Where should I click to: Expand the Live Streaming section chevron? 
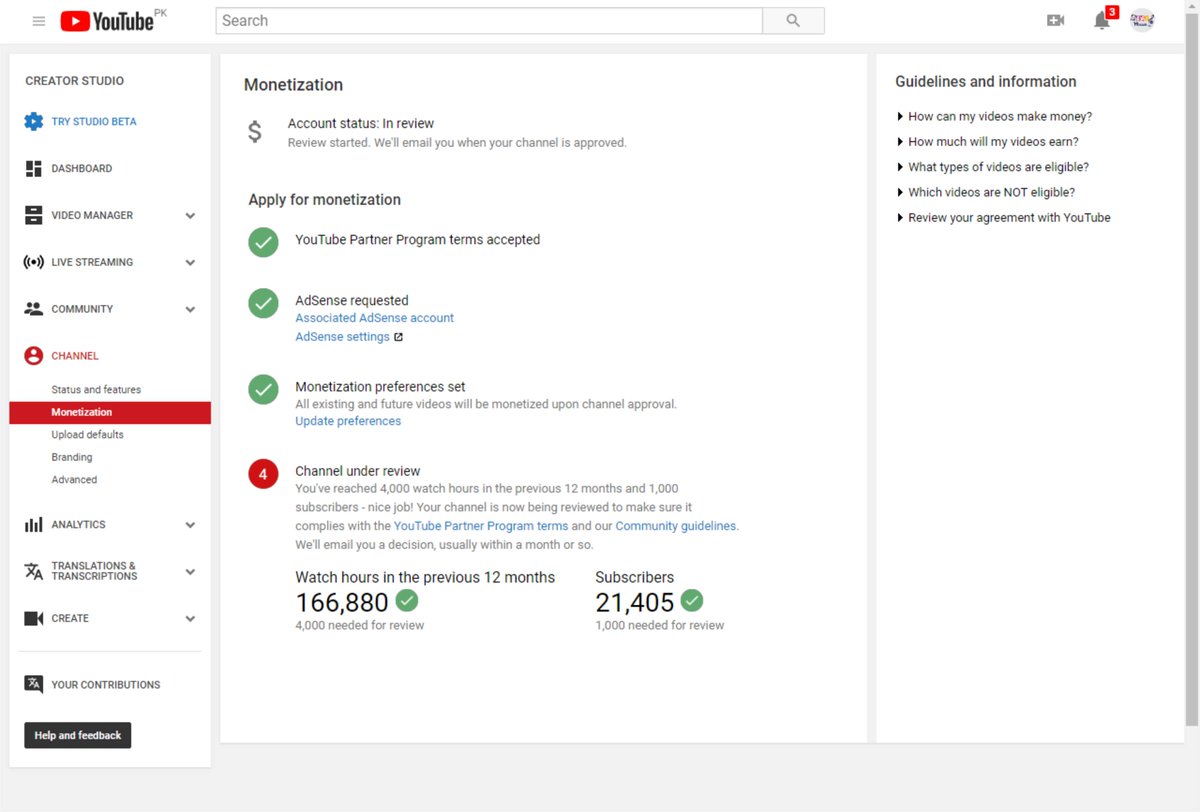click(x=190, y=263)
